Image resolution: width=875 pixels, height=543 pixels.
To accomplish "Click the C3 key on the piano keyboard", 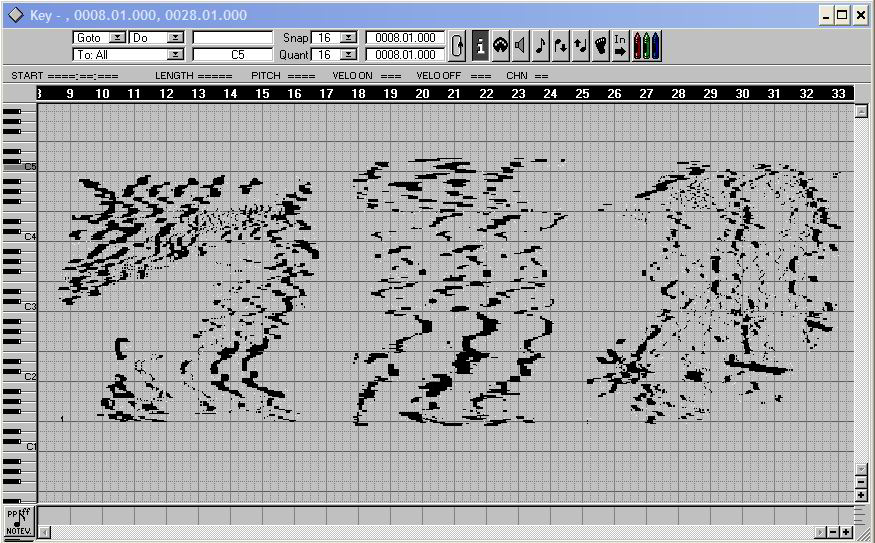I will click(x=20, y=307).
